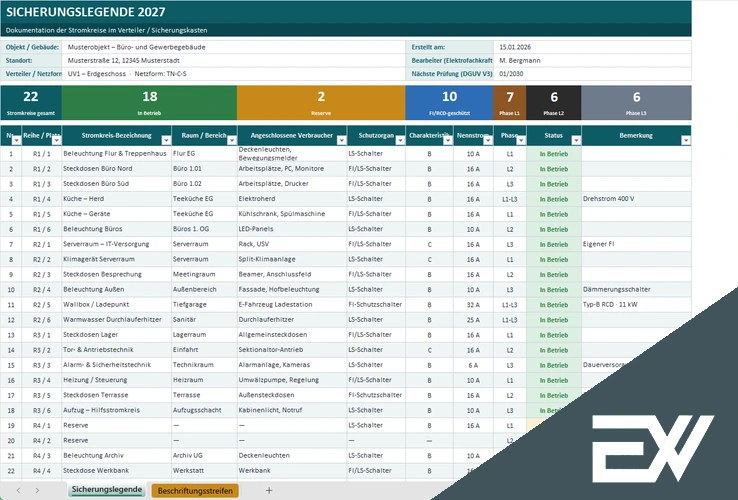Select the green In Betrieb tile showing 18
Viewport: 738px width, 500px height.
pos(149,103)
